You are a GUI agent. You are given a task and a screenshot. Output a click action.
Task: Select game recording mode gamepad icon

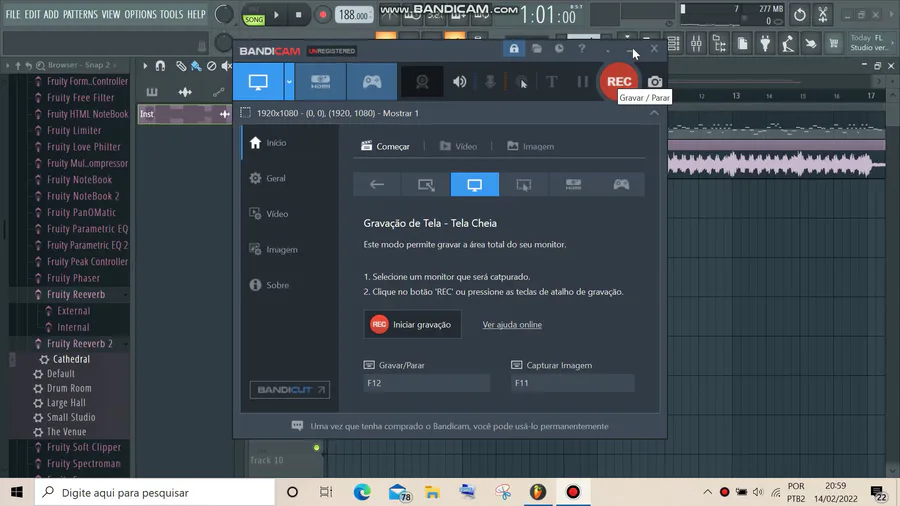[372, 82]
